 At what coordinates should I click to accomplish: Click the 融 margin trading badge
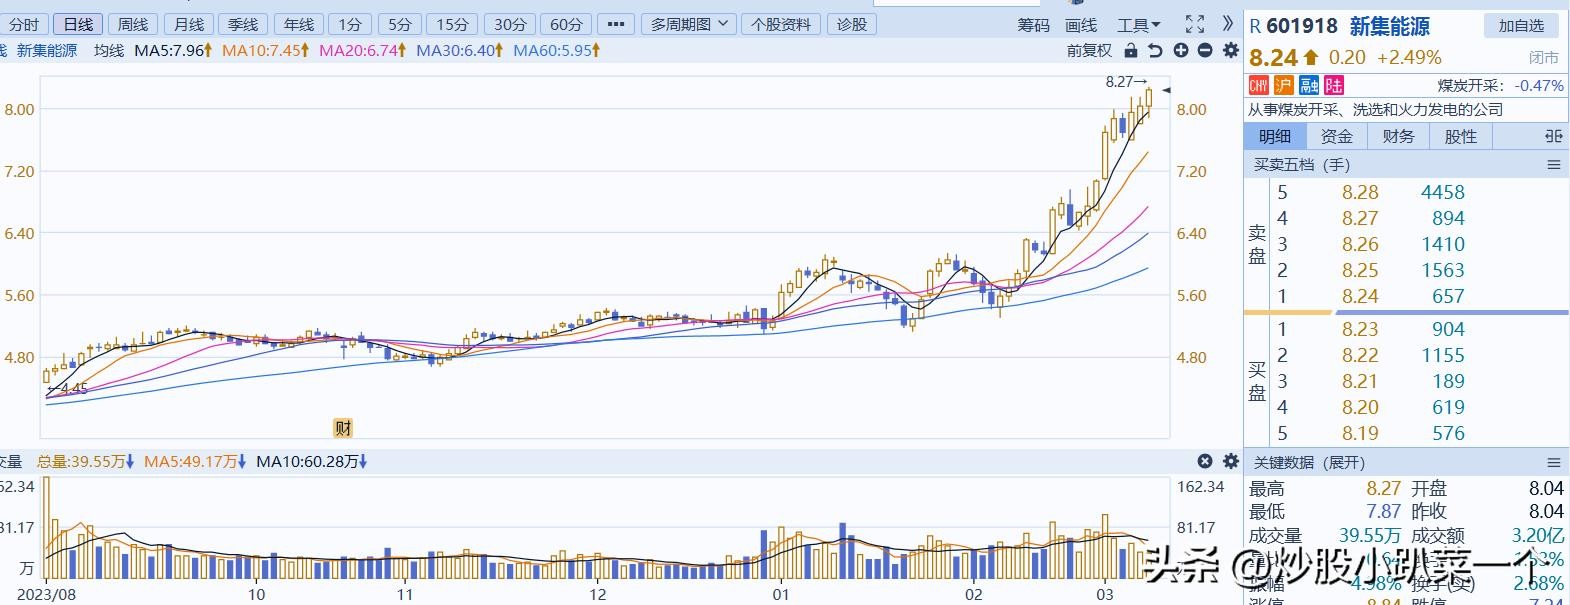pyautogui.click(x=1309, y=86)
